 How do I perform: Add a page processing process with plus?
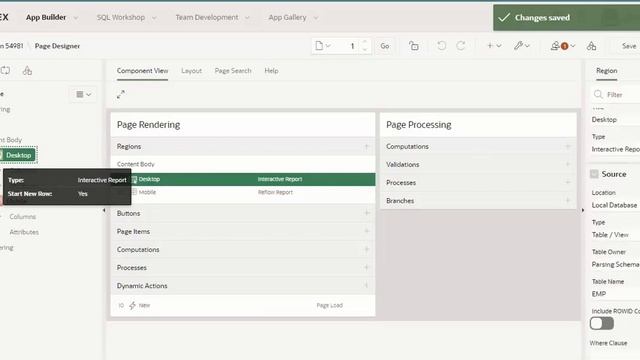coord(567,182)
